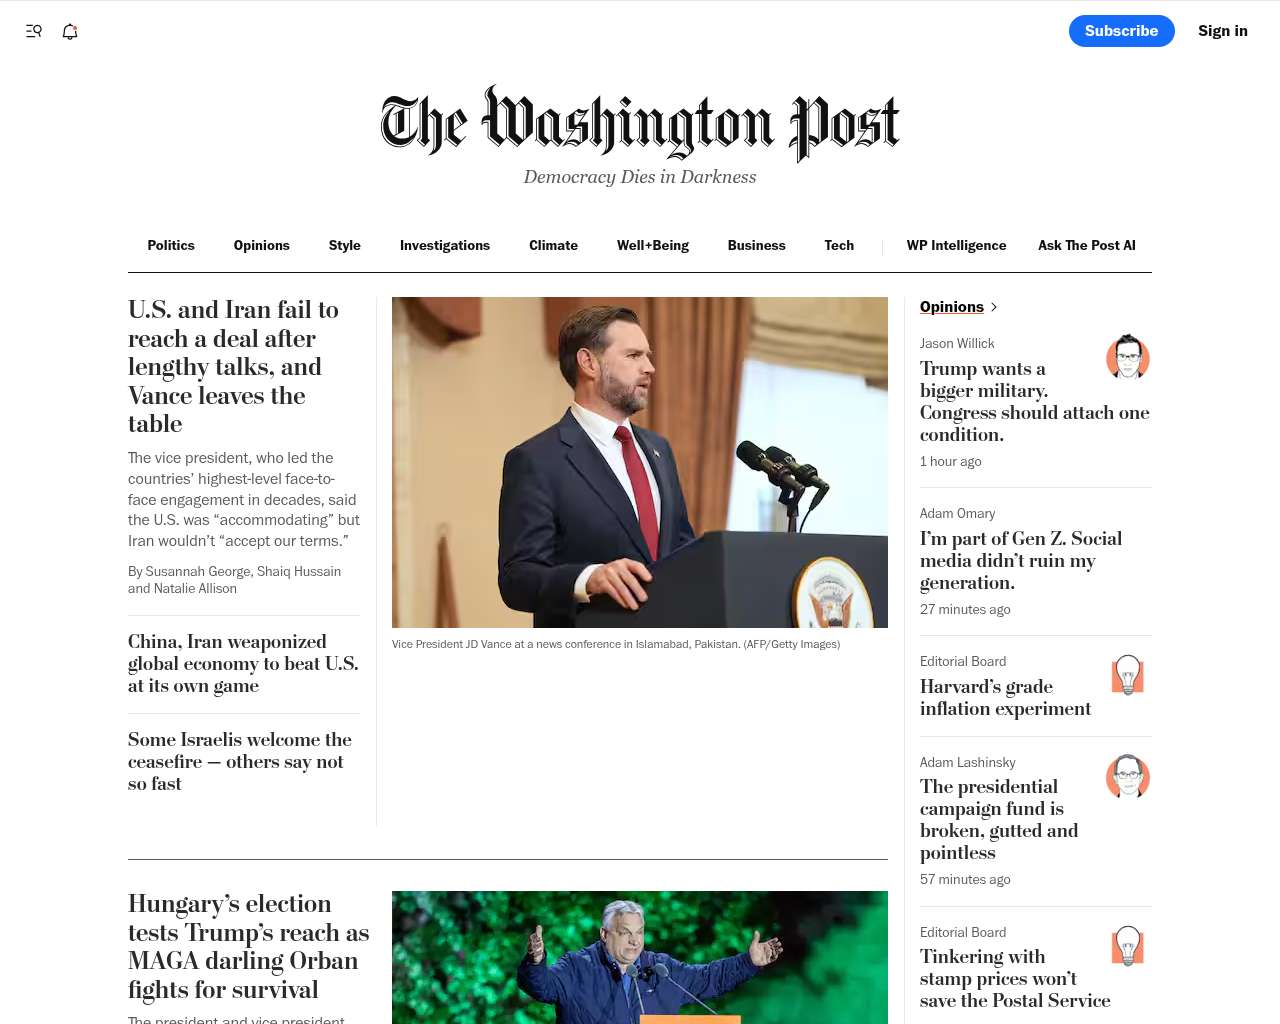
Task: Click the Sign in link
Action: coord(1223,31)
